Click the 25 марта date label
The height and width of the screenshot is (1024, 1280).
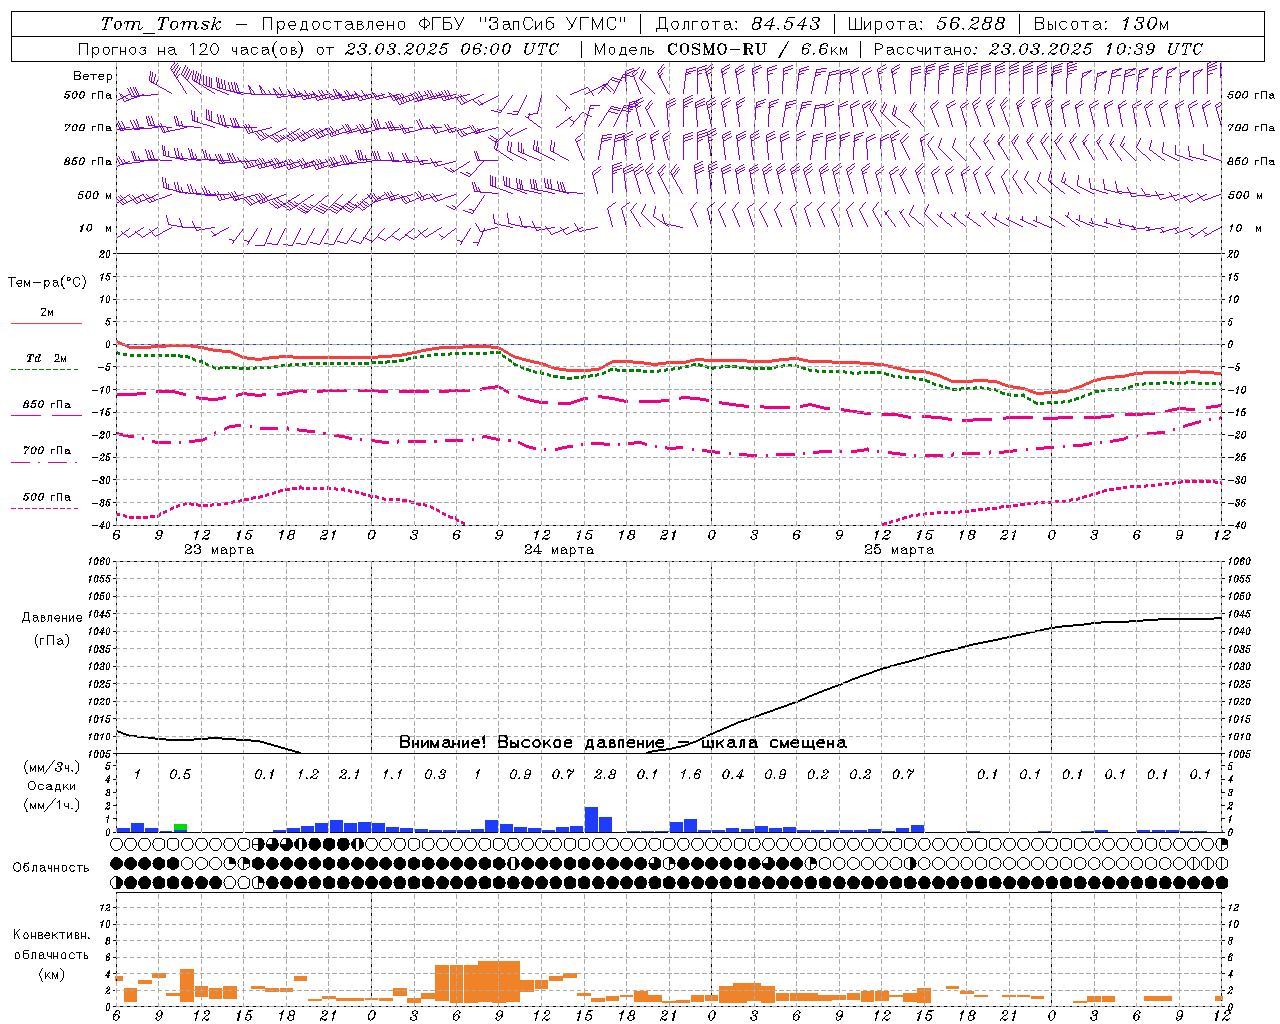899,550
